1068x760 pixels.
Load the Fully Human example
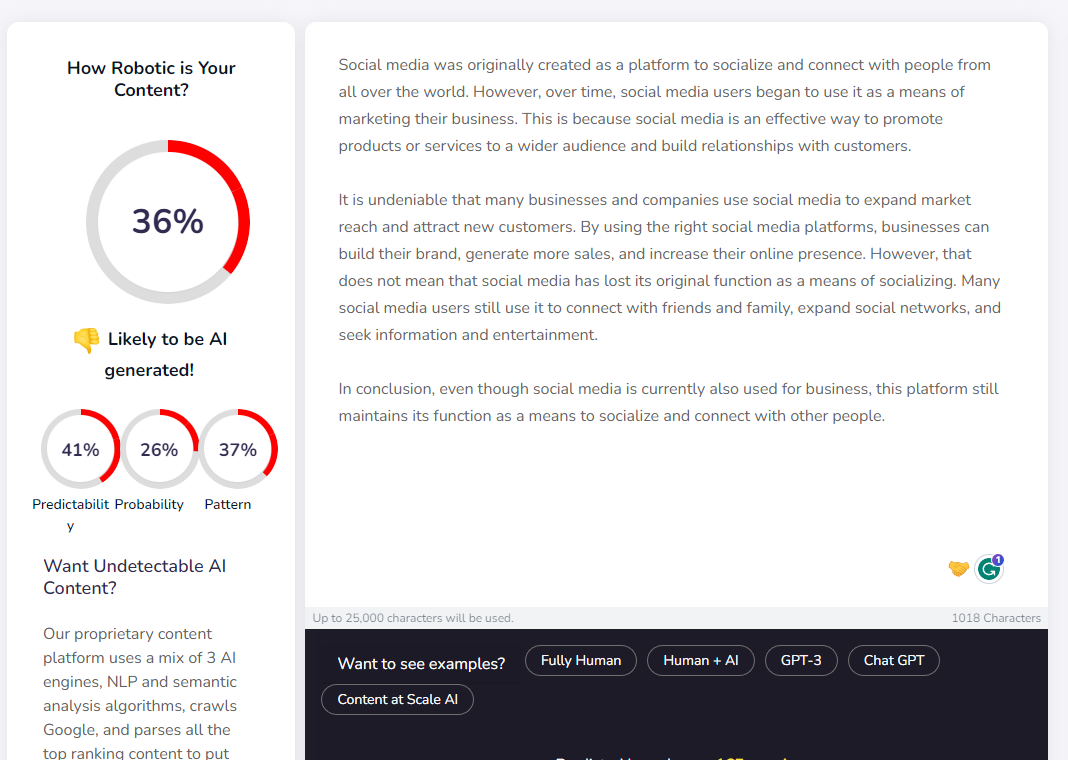click(580, 661)
